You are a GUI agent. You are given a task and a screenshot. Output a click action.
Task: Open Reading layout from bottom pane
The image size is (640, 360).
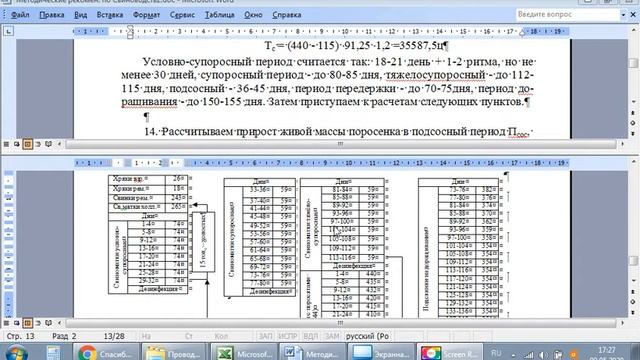coord(48,323)
